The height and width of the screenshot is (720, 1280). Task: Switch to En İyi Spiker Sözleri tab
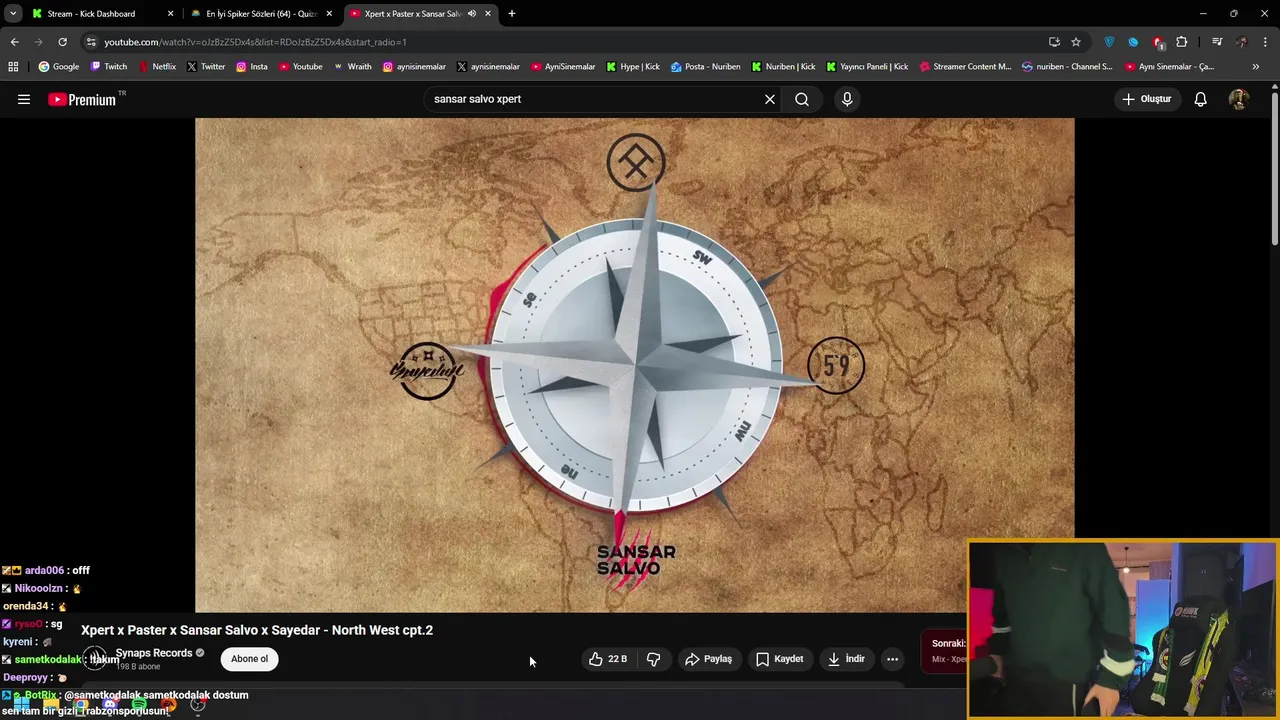coord(262,14)
